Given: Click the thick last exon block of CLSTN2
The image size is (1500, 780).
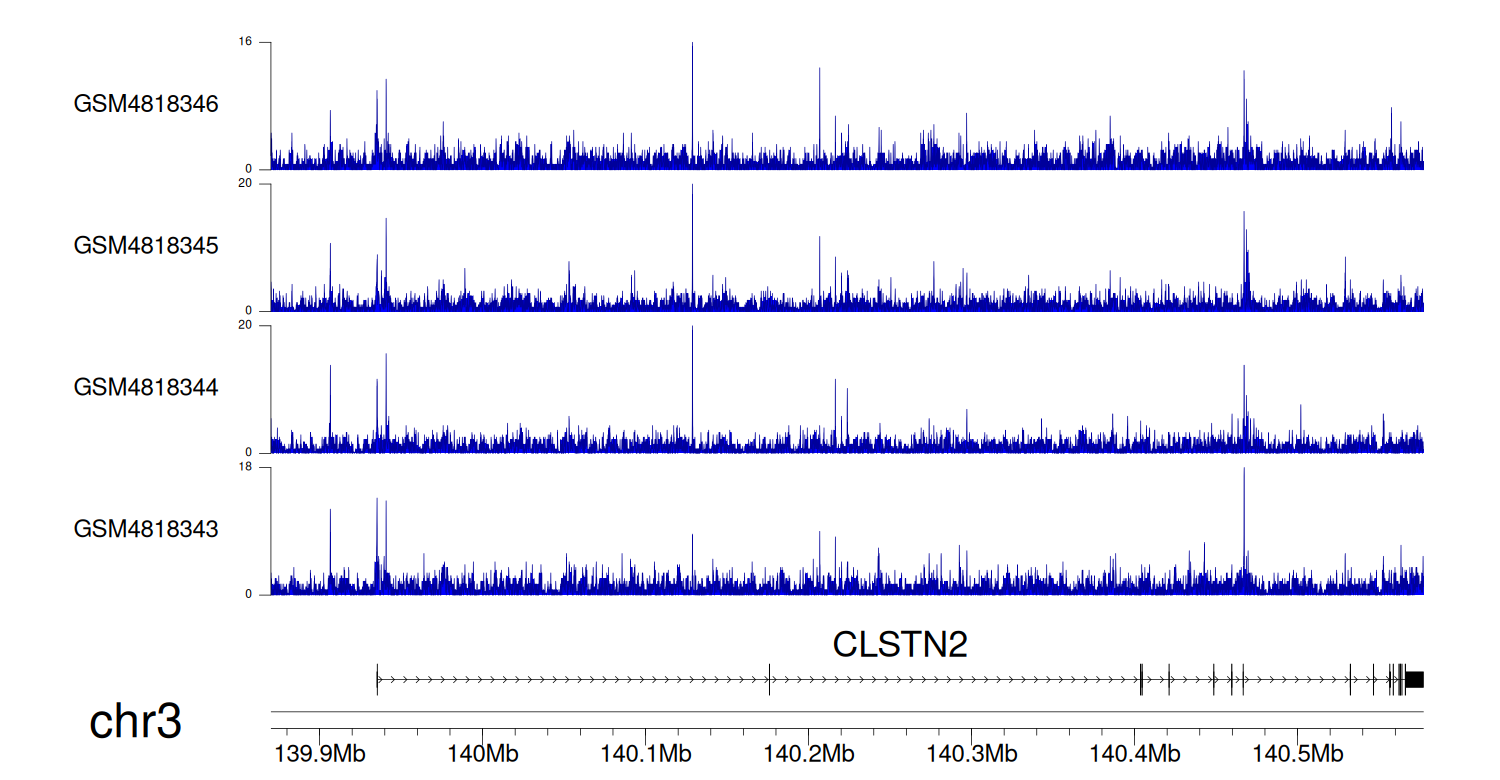Looking at the screenshot, I should [1414, 679].
